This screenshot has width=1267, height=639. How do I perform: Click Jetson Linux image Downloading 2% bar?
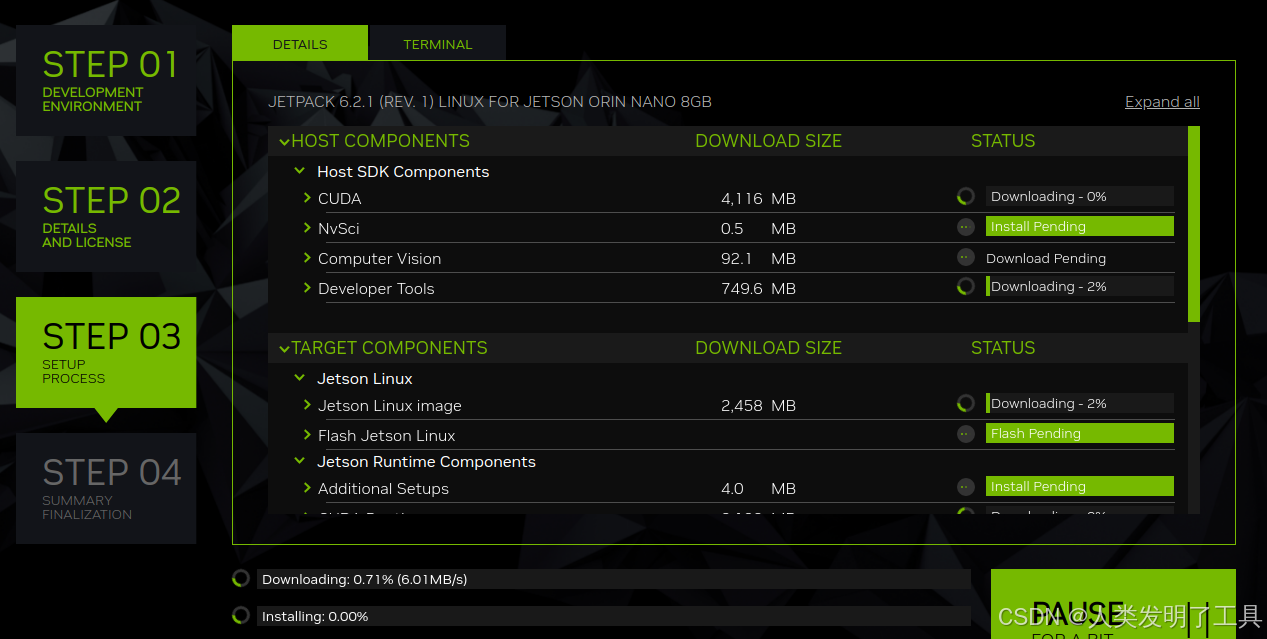coord(1080,404)
